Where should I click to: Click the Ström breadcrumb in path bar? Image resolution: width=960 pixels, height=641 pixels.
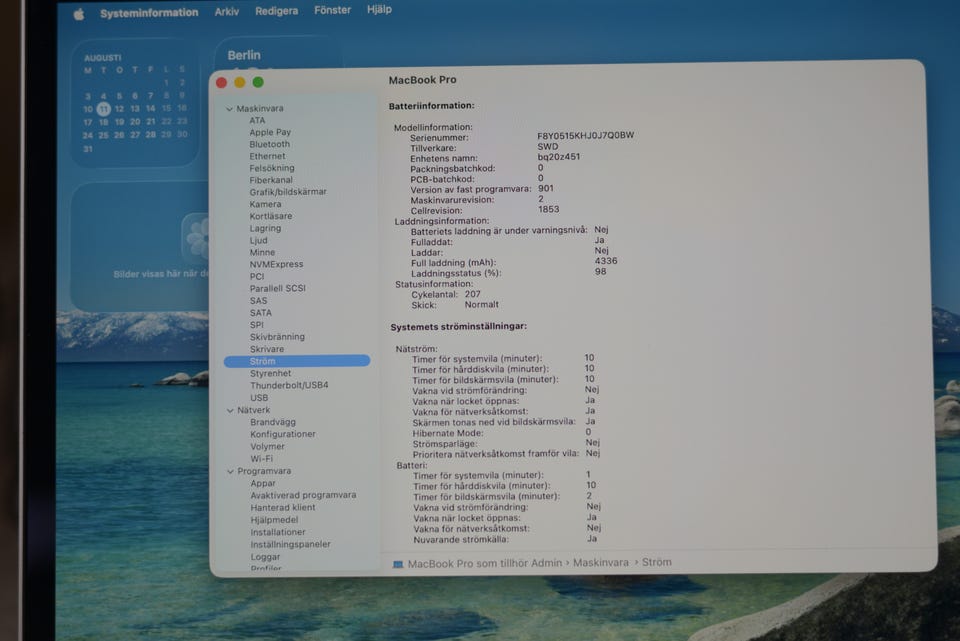pos(656,562)
